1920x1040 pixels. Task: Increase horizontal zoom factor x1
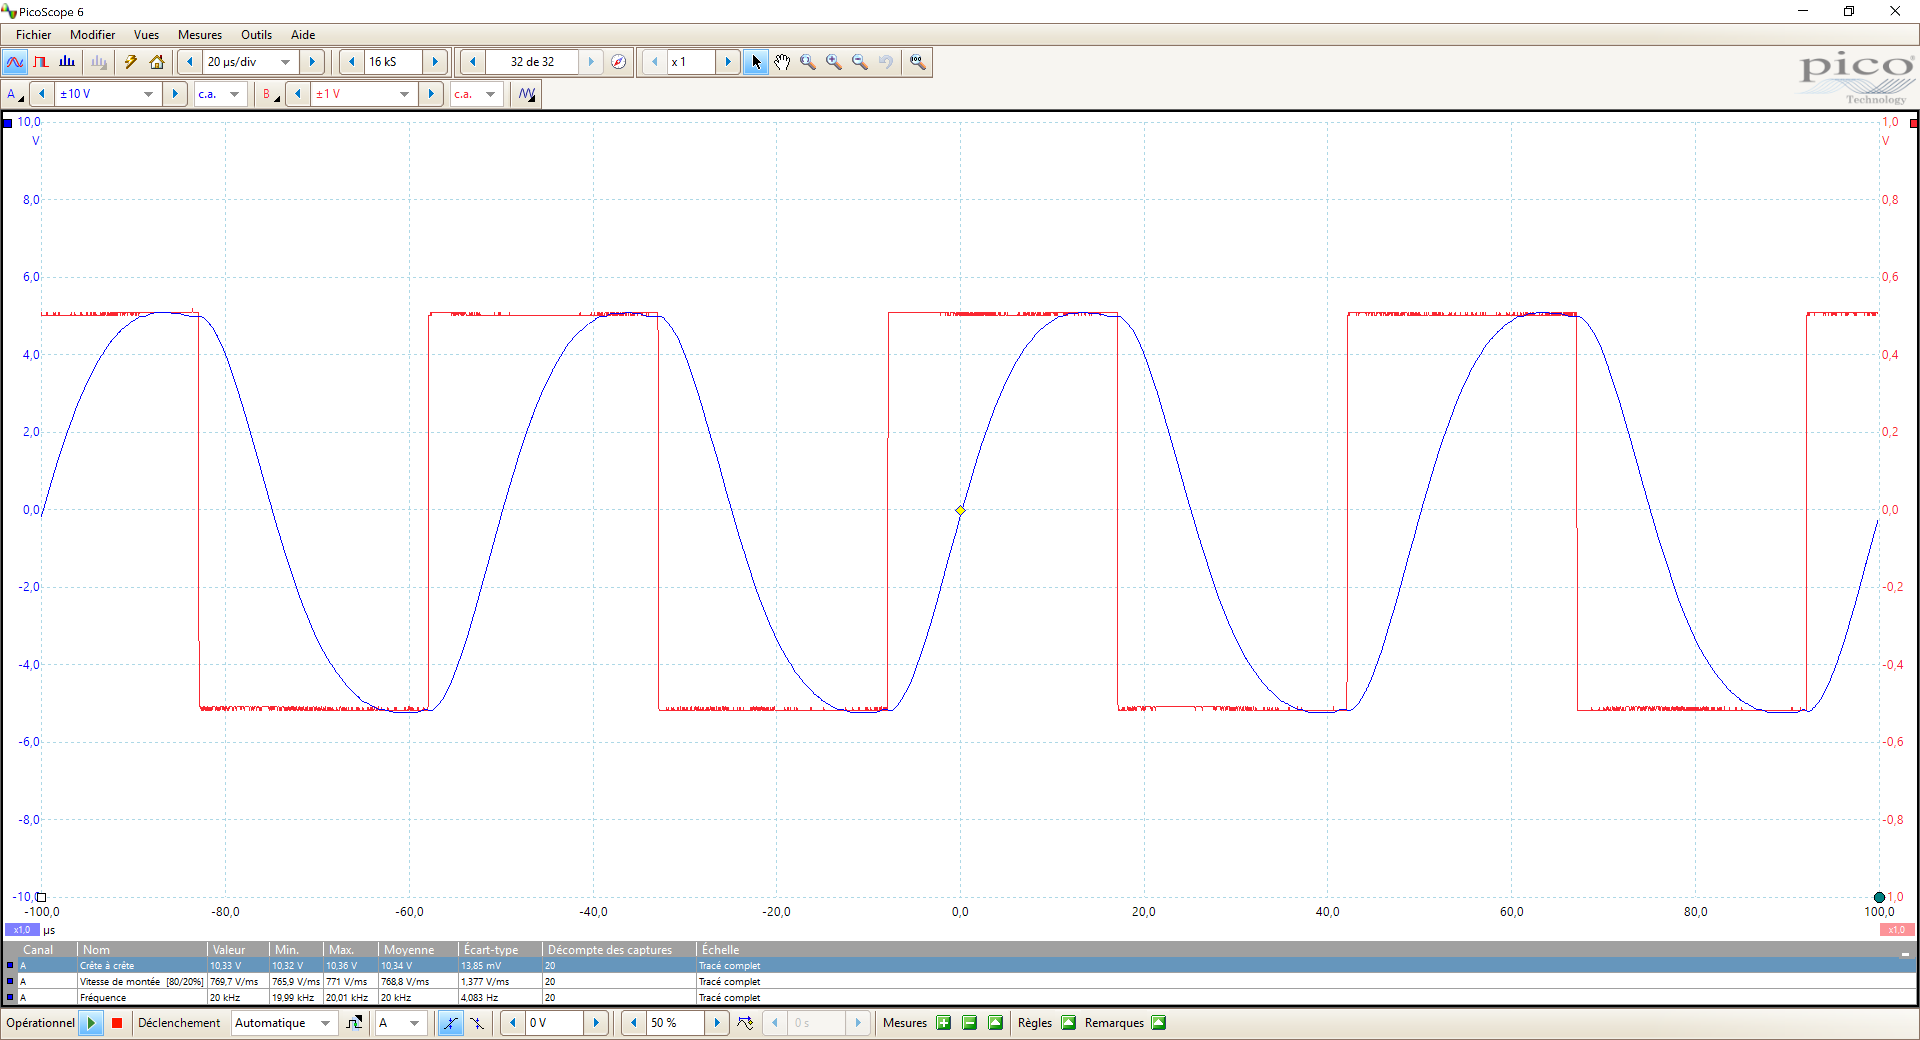click(728, 62)
